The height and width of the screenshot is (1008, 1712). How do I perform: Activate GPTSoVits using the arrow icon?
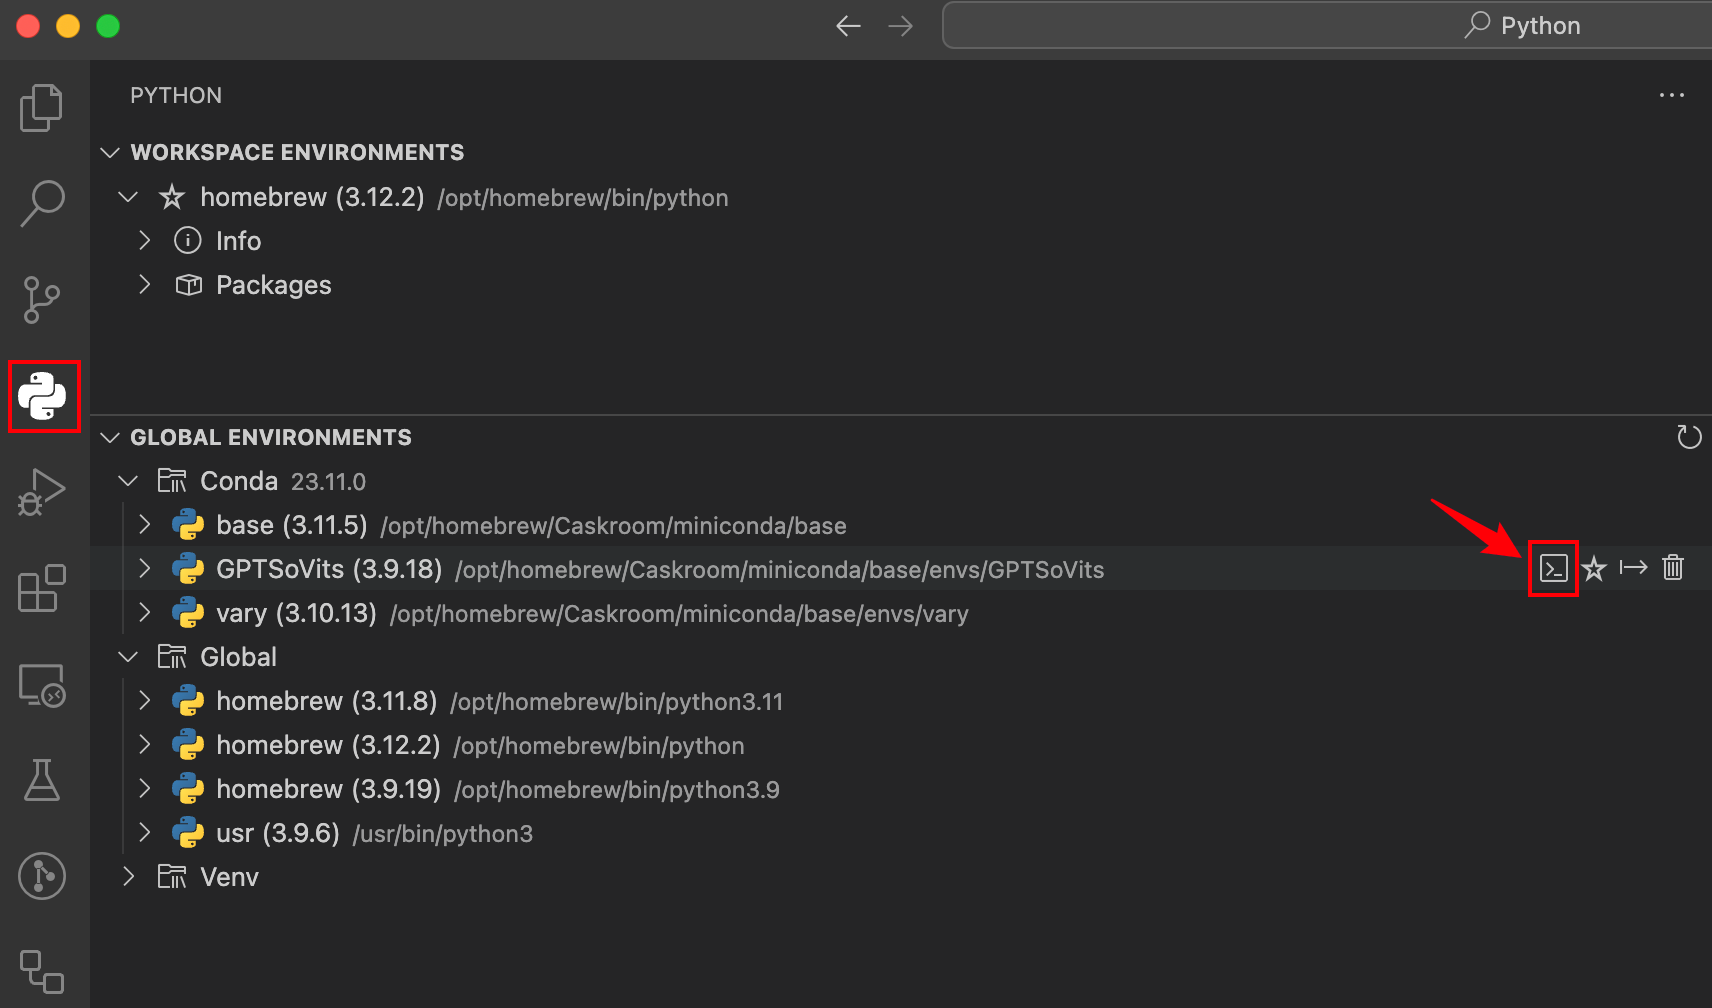click(x=1634, y=567)
